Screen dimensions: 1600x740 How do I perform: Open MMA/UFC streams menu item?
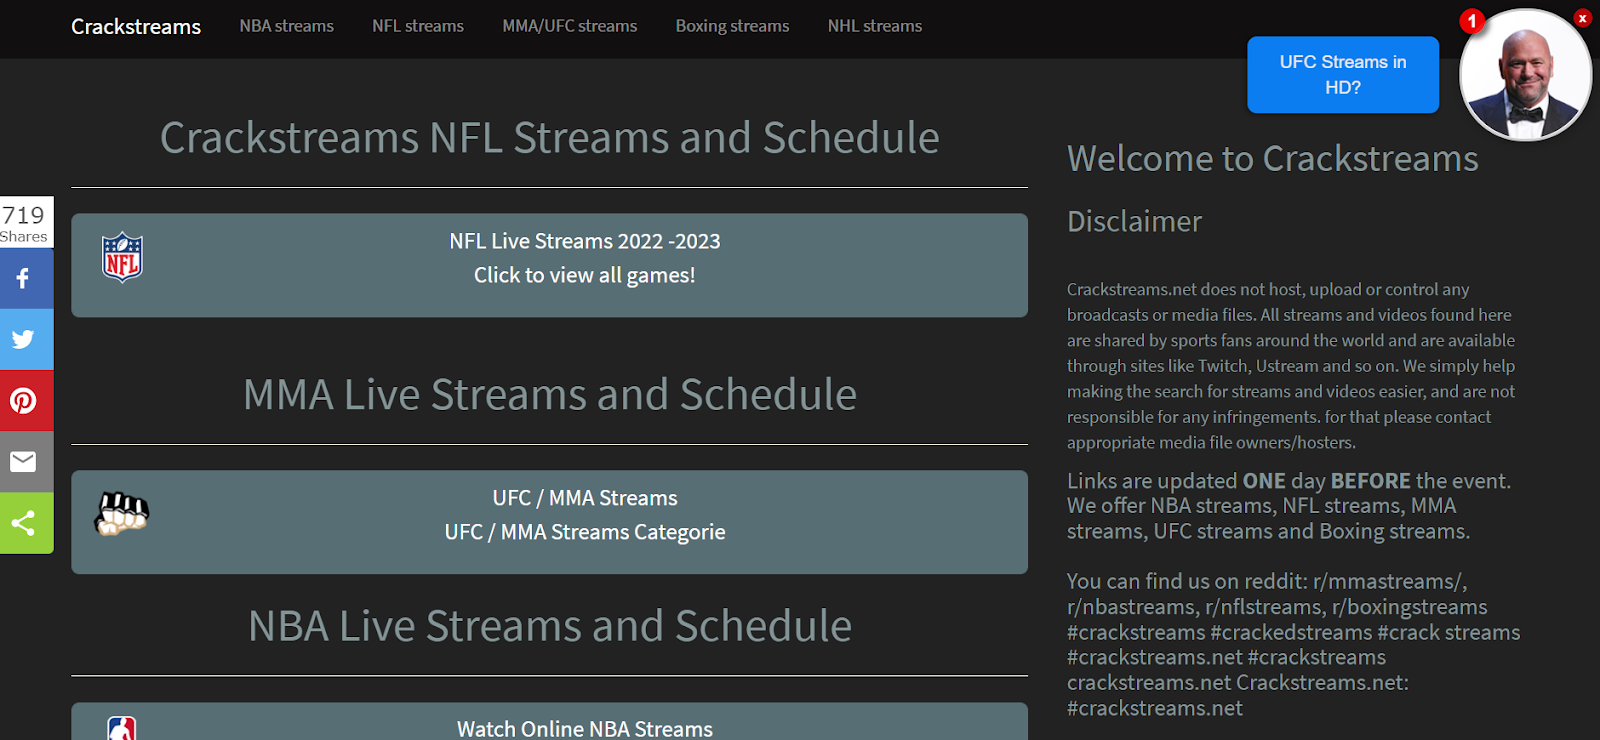[x=570, y=26]
